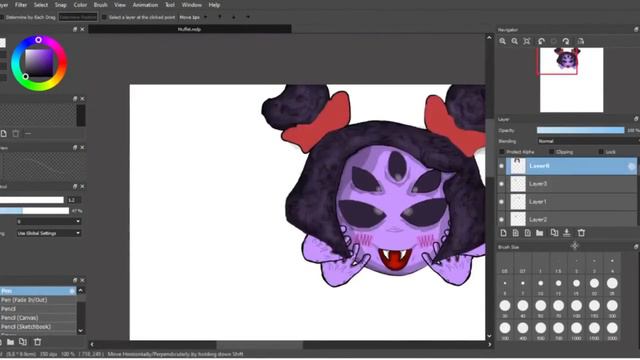Close the brush list panel
Image resolution: width=640 pixels, height=360 pixels.
click(x=82, y=280)
